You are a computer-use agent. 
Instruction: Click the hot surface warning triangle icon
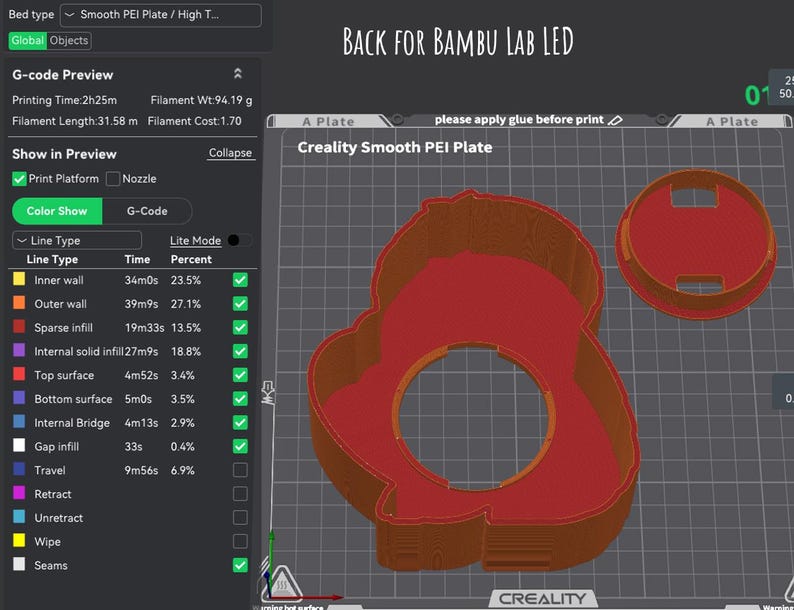(x=282, y=583)
